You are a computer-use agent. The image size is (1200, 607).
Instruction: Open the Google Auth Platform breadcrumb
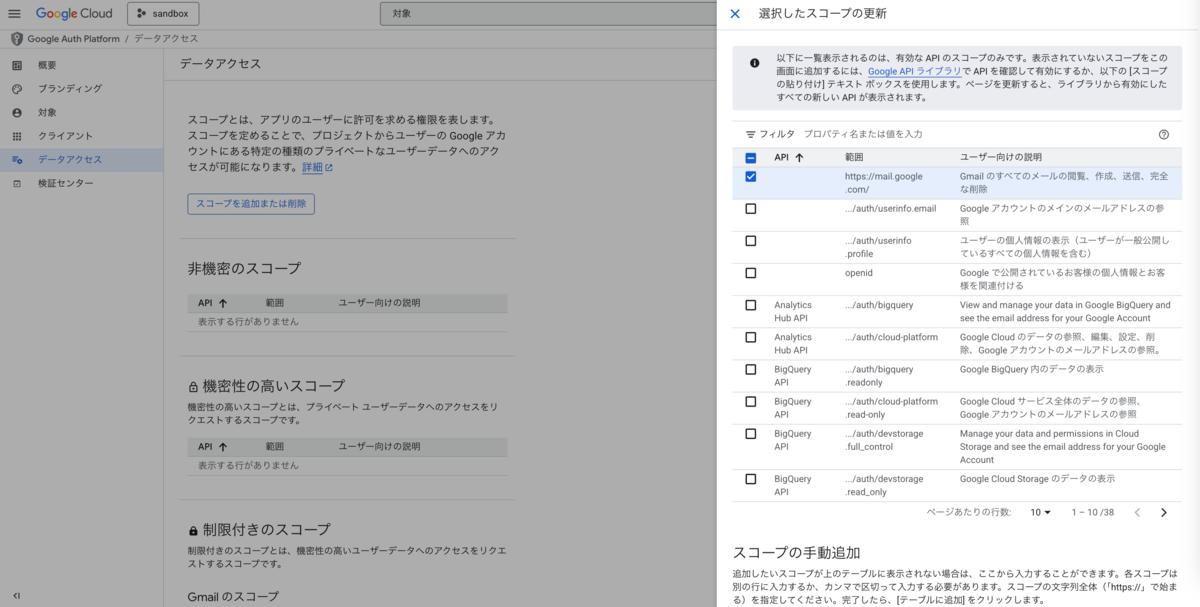click(73, 38)
